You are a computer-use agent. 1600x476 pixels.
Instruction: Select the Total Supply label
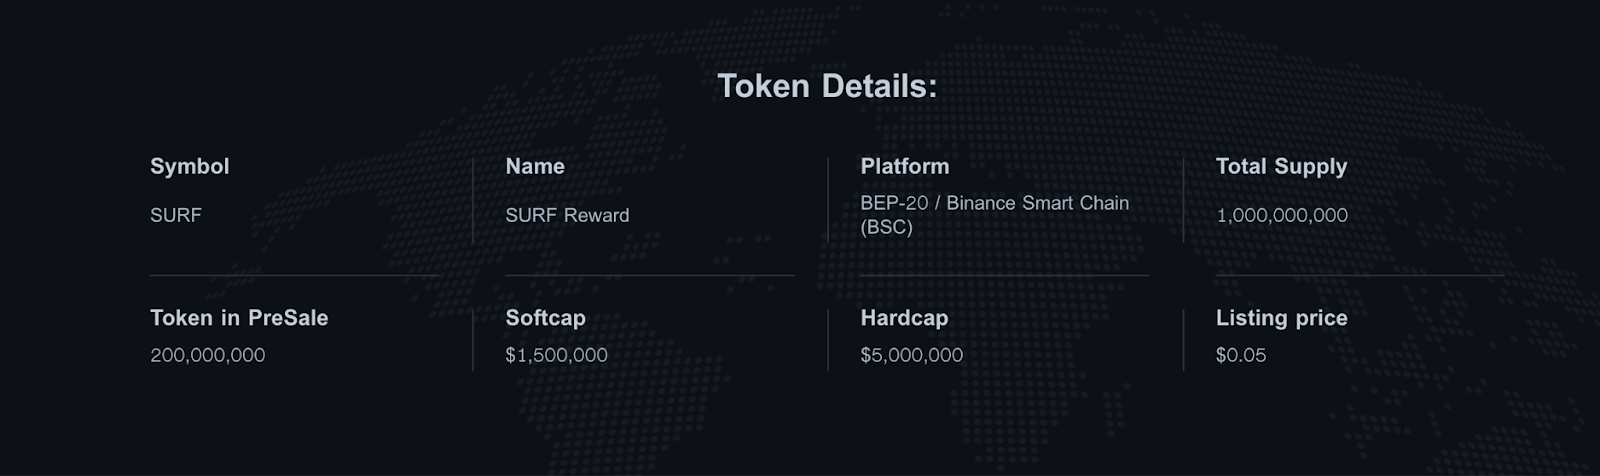pyautogui.click(x=1281, y=167)
